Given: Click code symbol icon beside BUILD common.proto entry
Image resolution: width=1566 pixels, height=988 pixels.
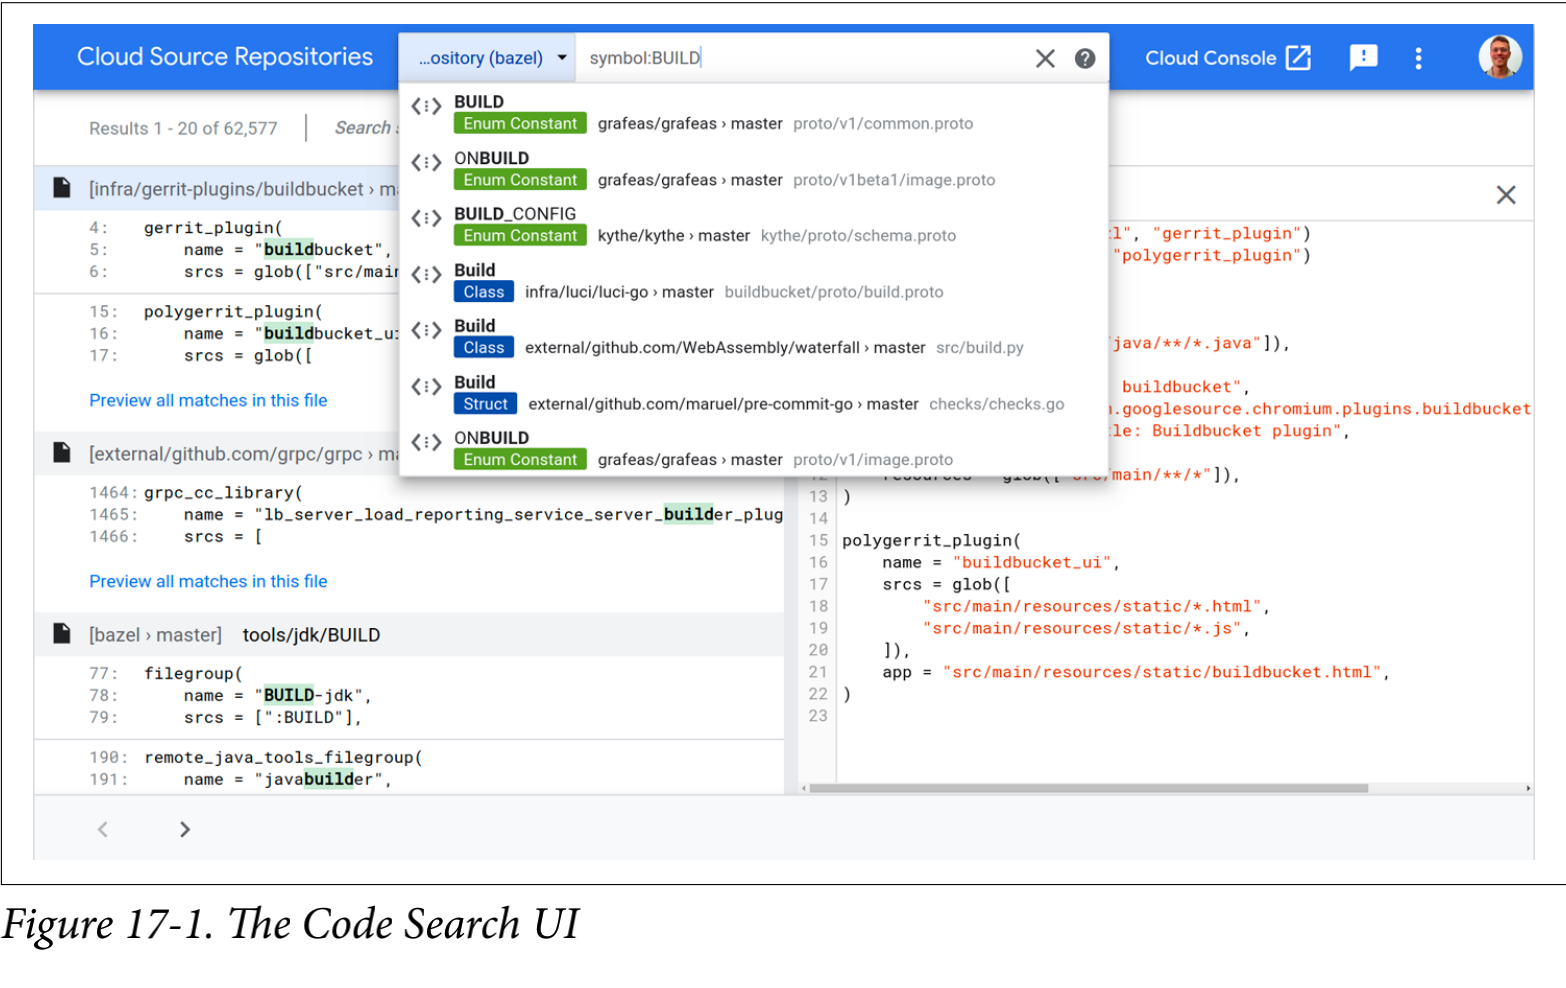Looking at the screenshot, I should coord(426,106).
